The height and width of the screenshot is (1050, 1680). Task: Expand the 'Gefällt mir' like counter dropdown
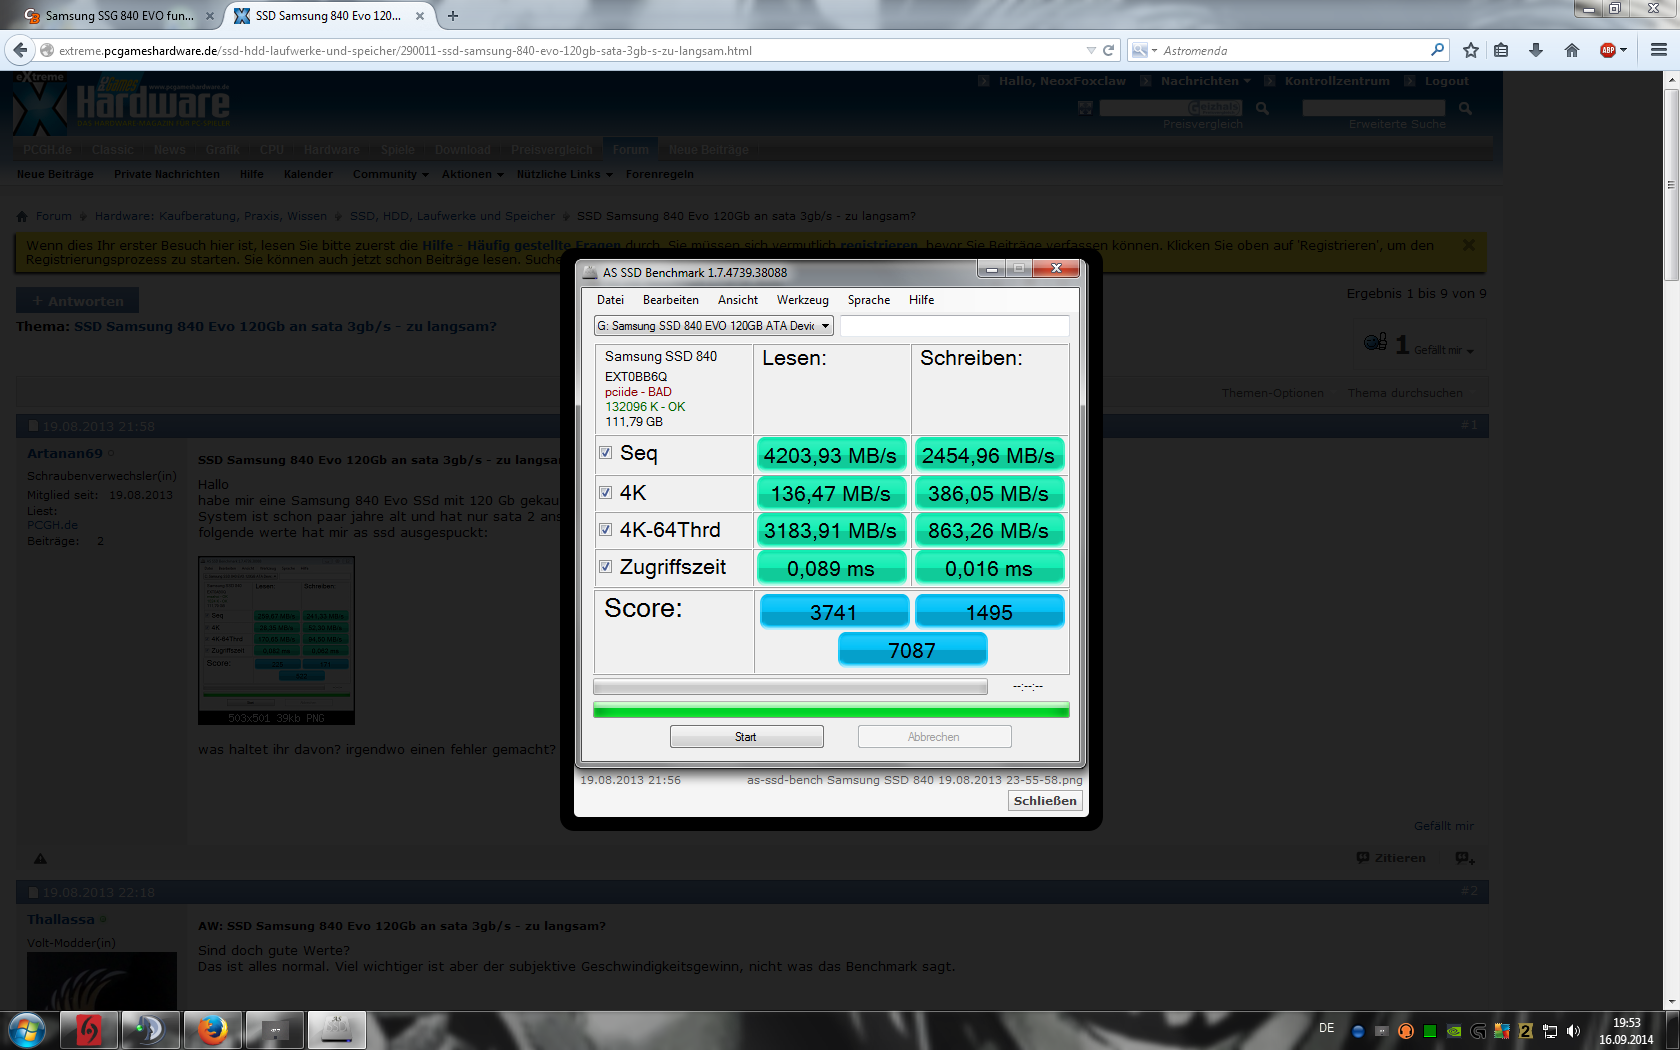1469,351
